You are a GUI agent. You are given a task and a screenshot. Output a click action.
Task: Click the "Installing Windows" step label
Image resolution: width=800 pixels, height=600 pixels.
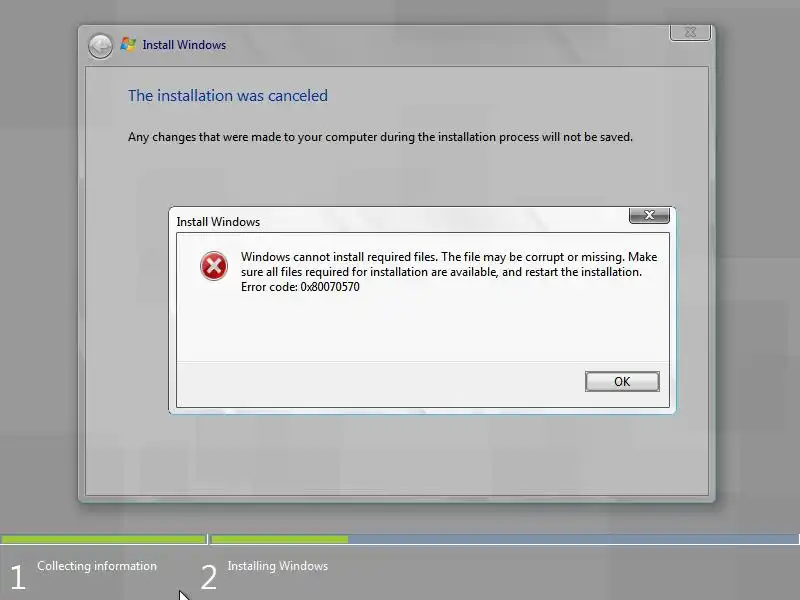point(278,566)
